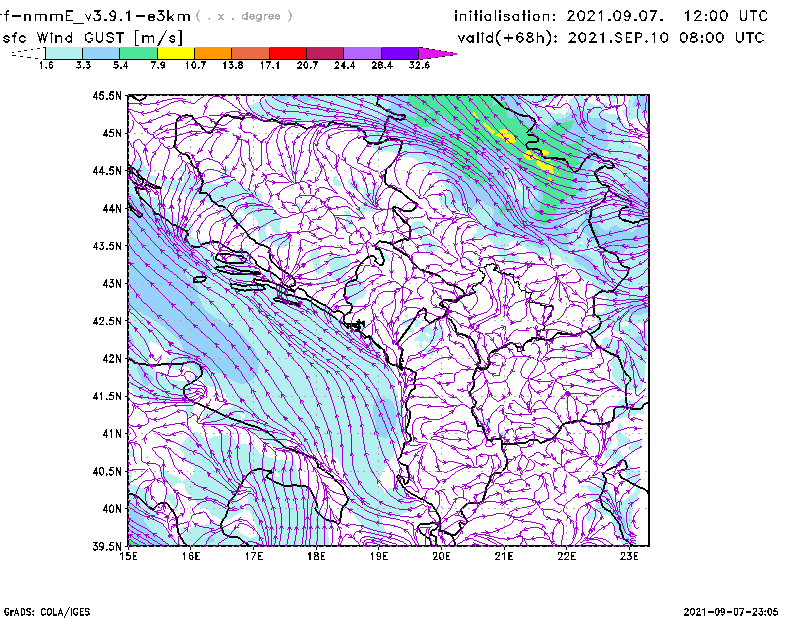The image size is (800, 618).
Task: Click the violet 28.4–32.6 legend swatch
Action: point(400,53)
